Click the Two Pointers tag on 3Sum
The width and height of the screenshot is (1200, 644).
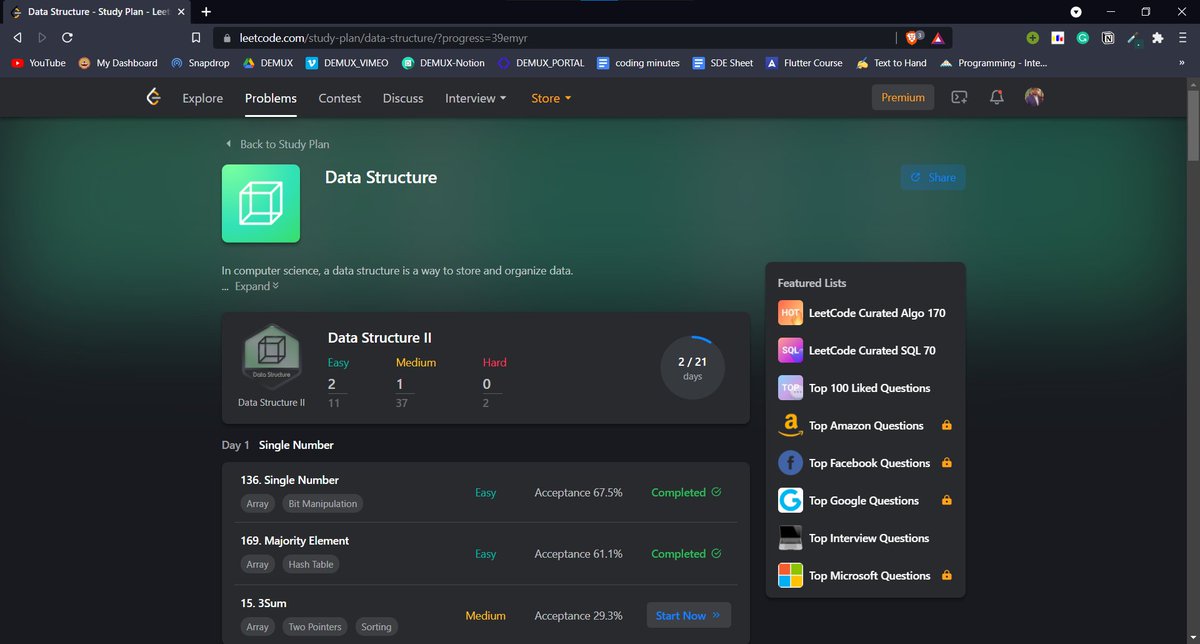pos(315,626)
